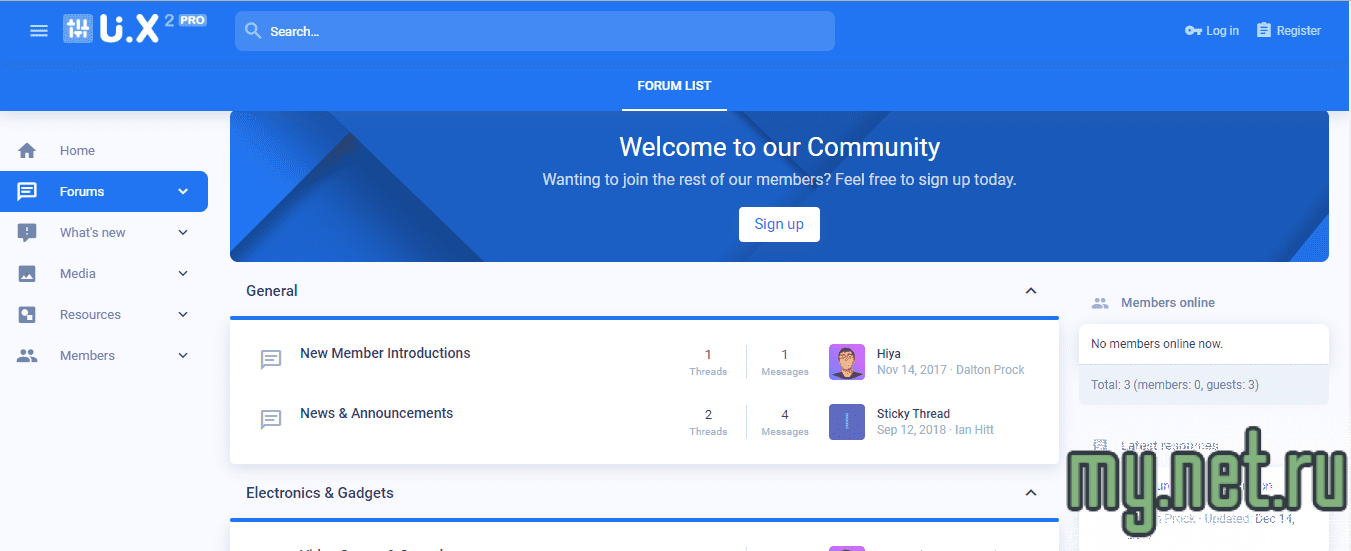The height and width of the screenshot is (551, 1351).
Task: Open the Log in link
Action: click(1212, 31)
